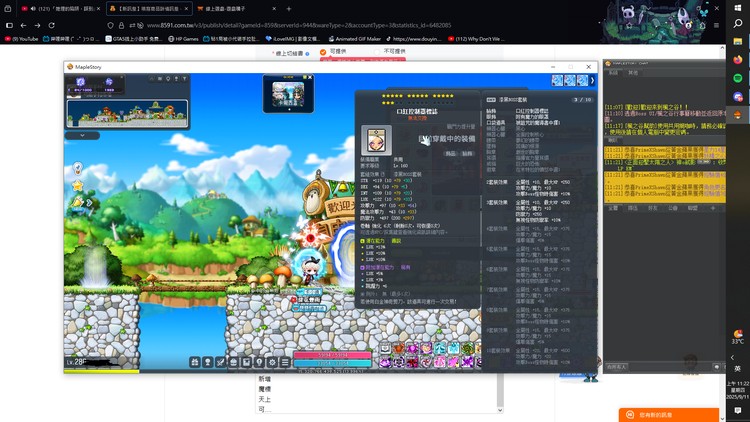Click the first buff icon at top right

coord(557,80)
